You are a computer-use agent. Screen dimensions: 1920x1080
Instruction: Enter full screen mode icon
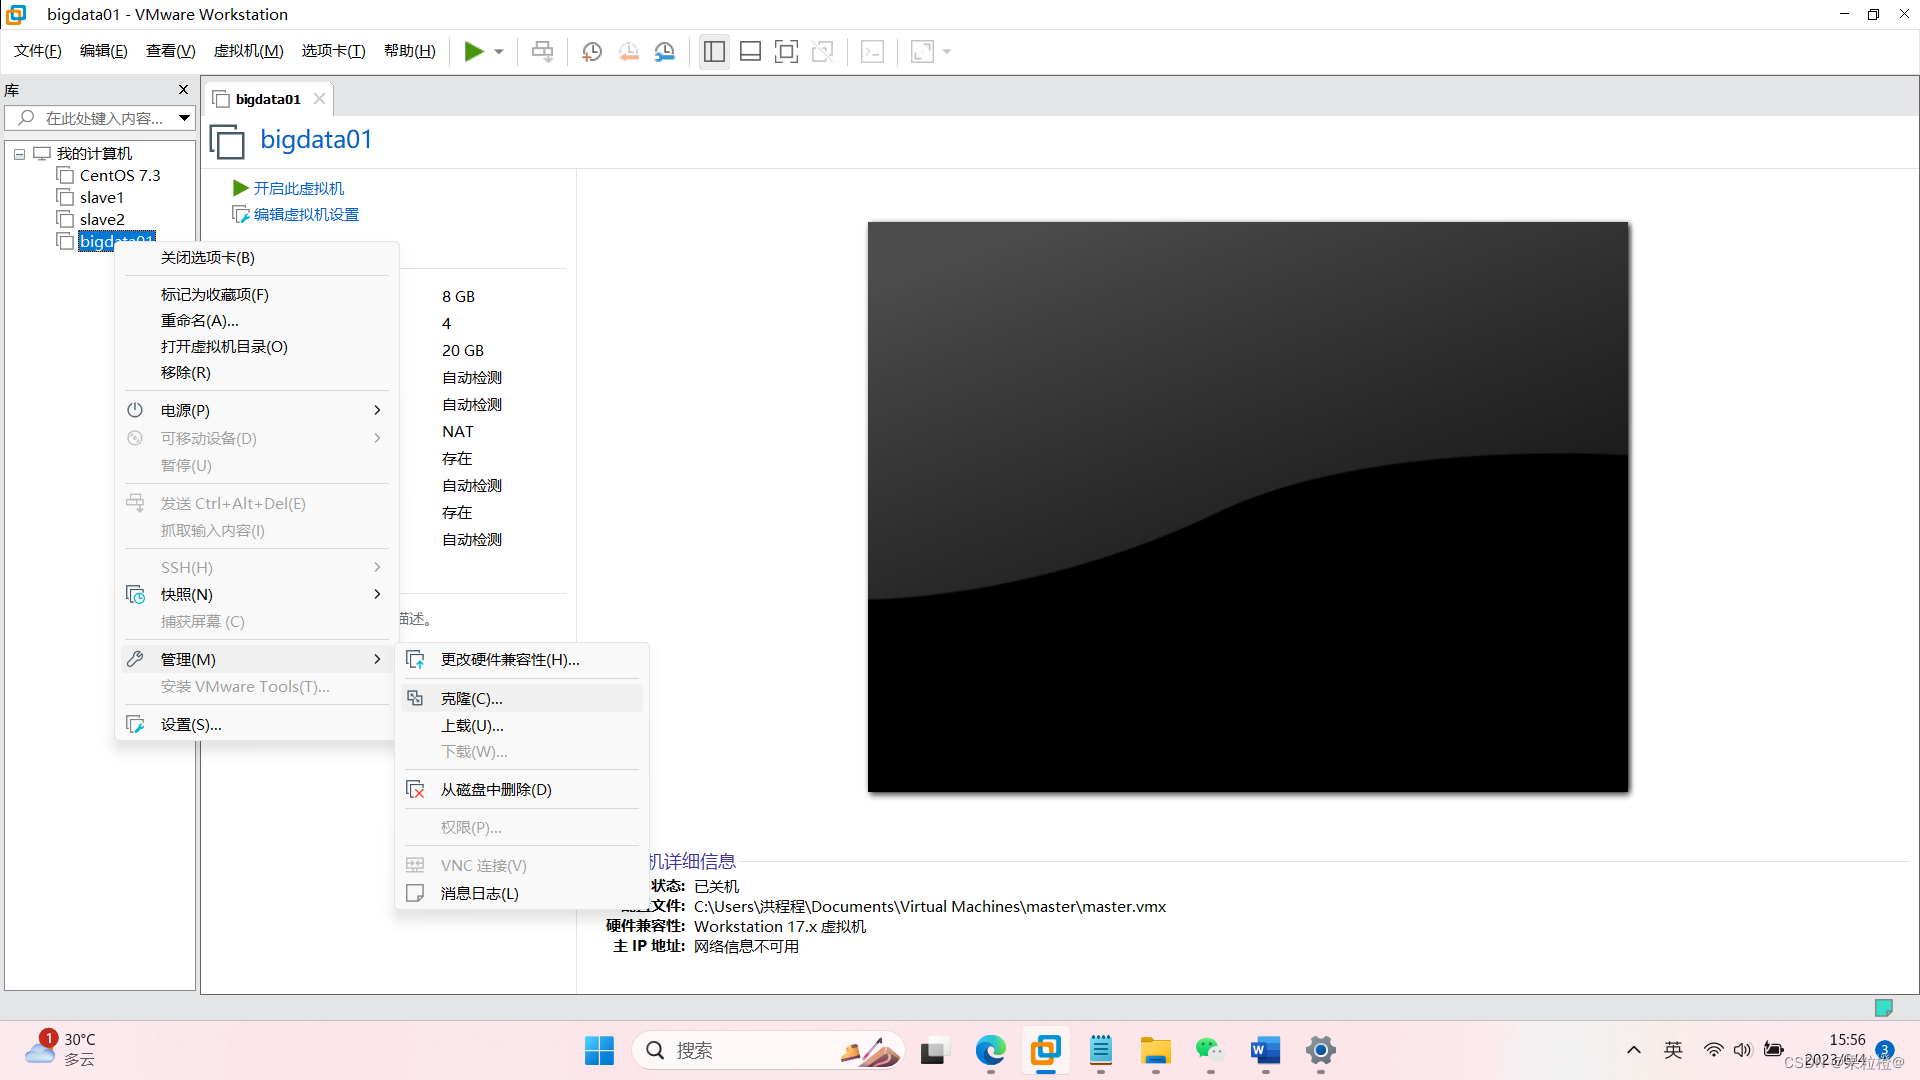786,51
